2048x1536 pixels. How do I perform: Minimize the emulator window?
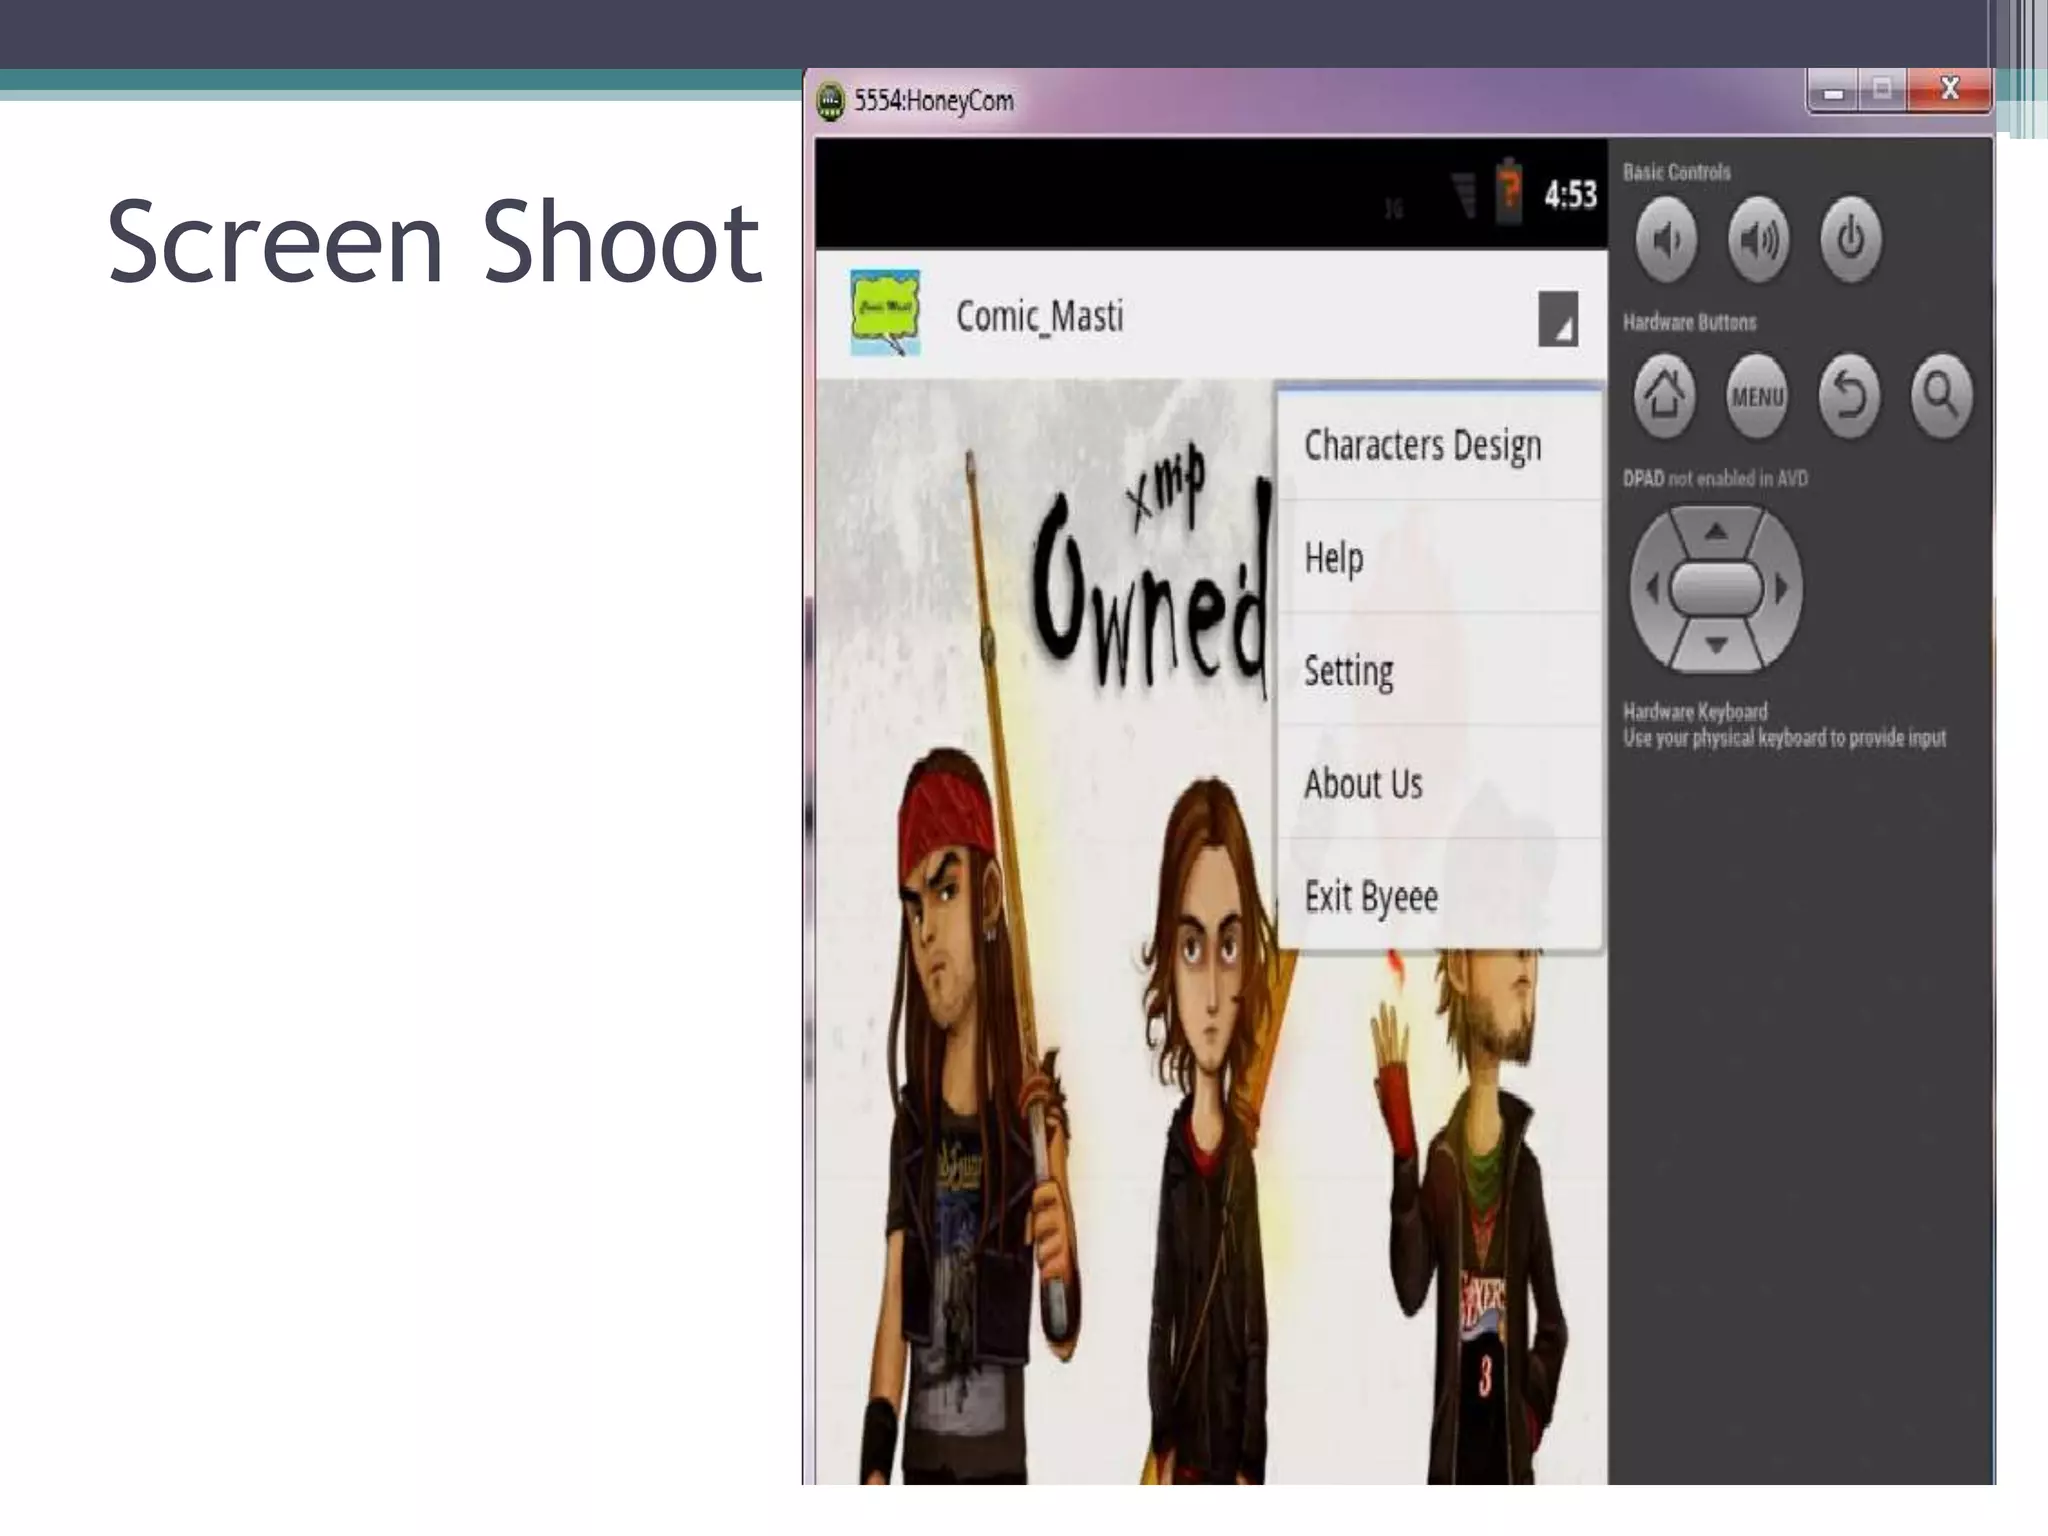(x=1833, y=92)
